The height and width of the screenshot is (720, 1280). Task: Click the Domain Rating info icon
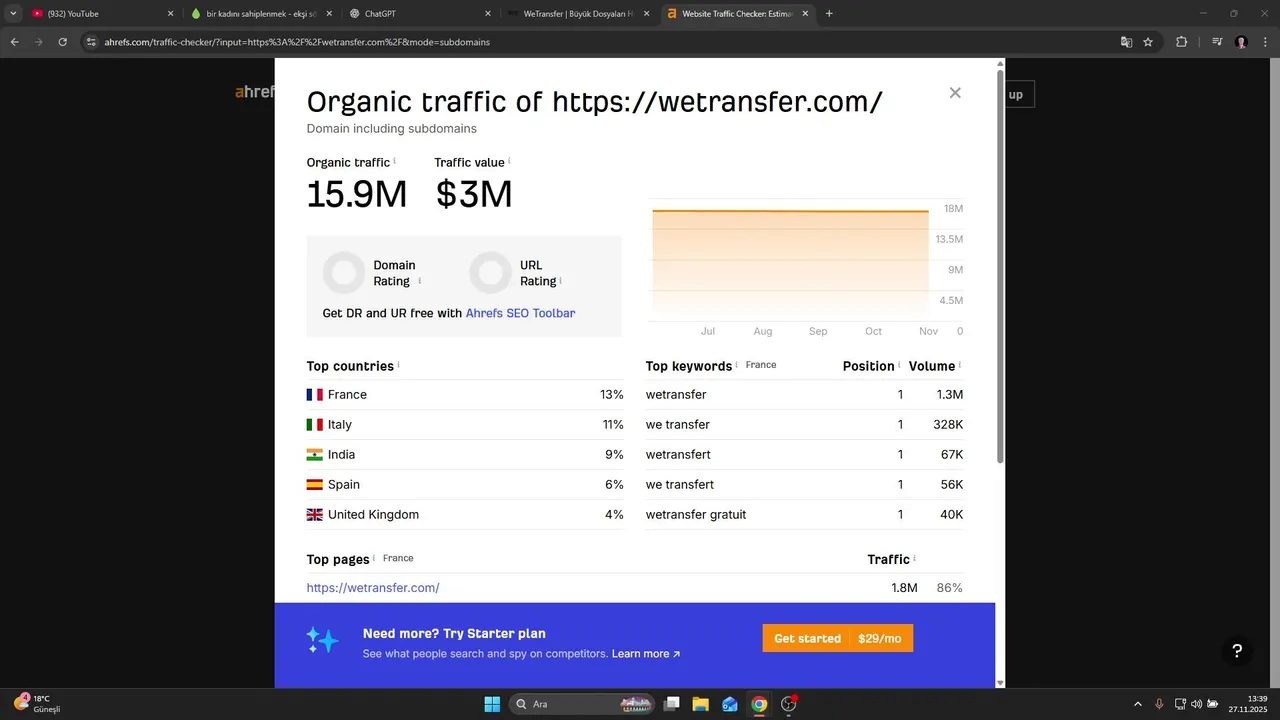tap(419, 281)
